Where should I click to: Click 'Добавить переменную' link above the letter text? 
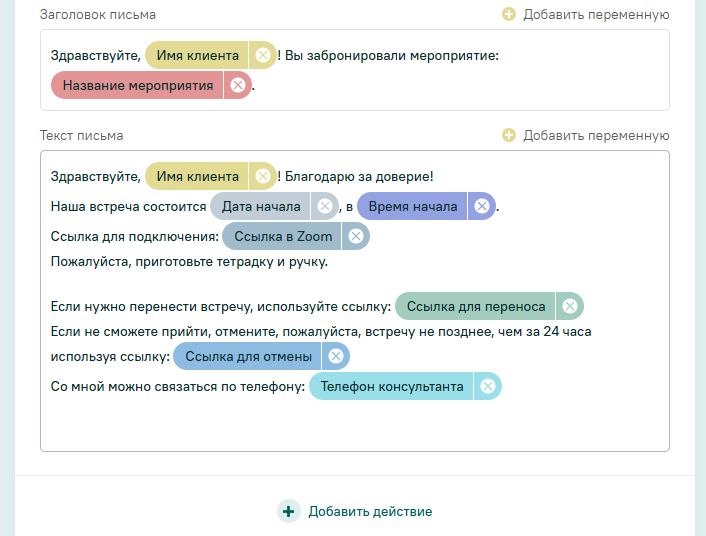tap(596, 135)
